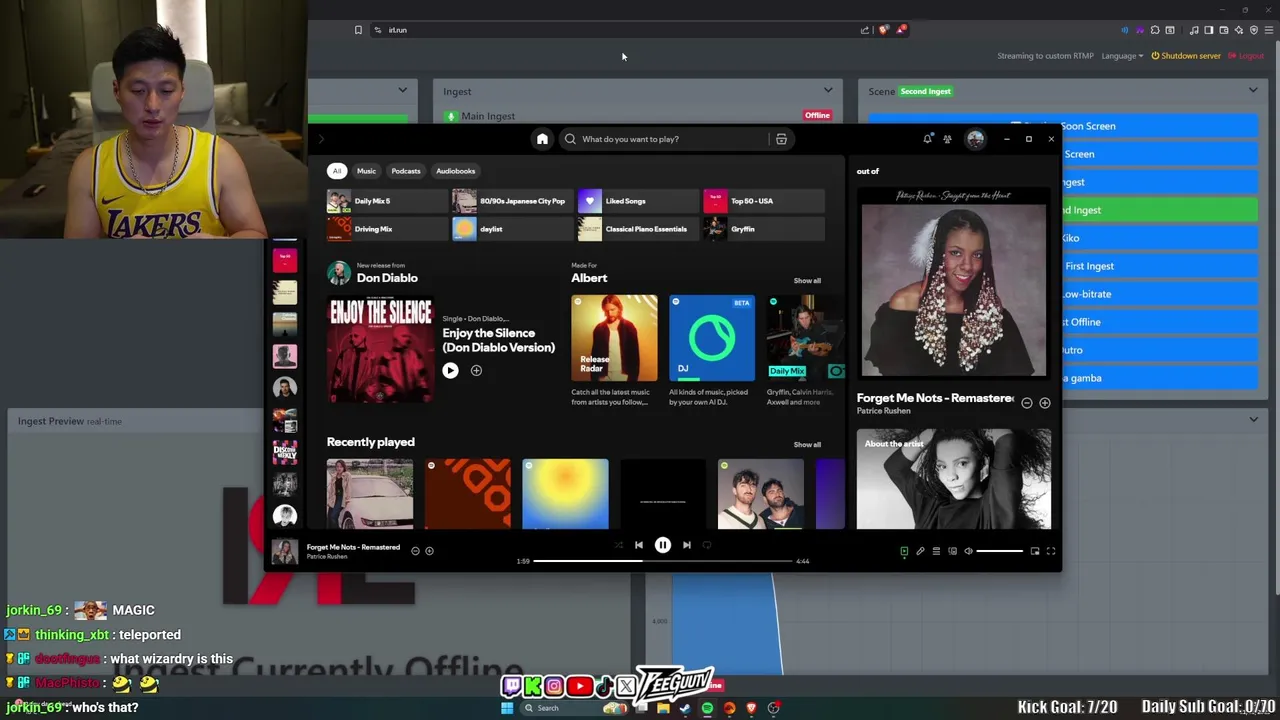Click Show all for Made For Albert
This screenshot has height=720, width=1280.
tap(807, 281)
